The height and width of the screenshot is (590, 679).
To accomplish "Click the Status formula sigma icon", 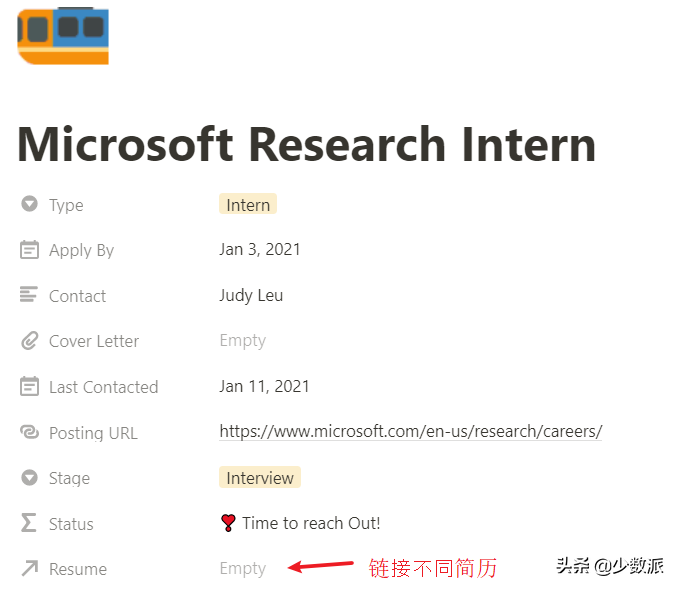I will (x=29, y=522).
